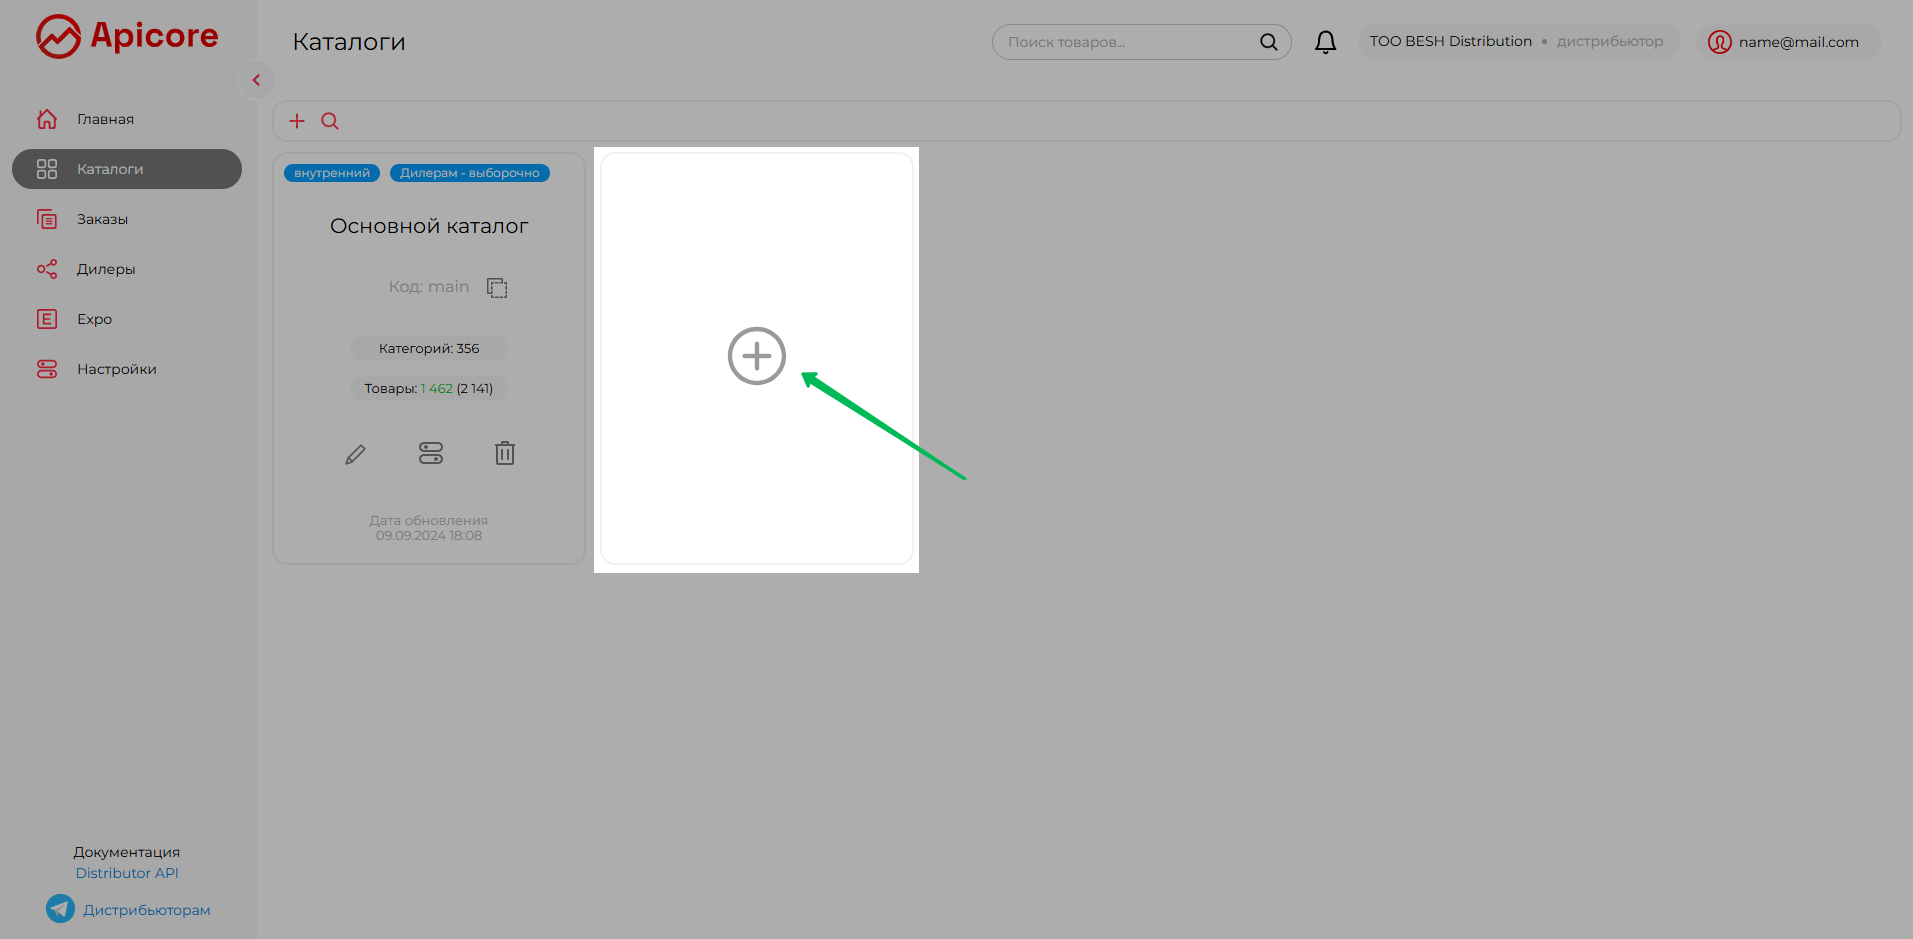
Task: Click the add new catalog plus circle
Action: click(x=756, y=356)
